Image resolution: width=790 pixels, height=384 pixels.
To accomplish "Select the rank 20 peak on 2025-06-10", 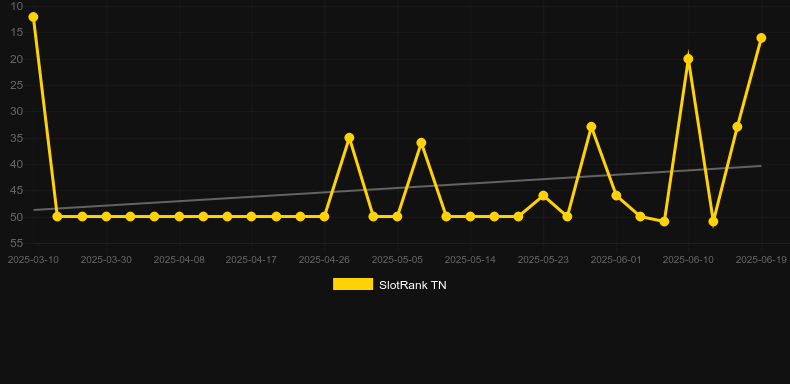I will click(x=688, y=59).
